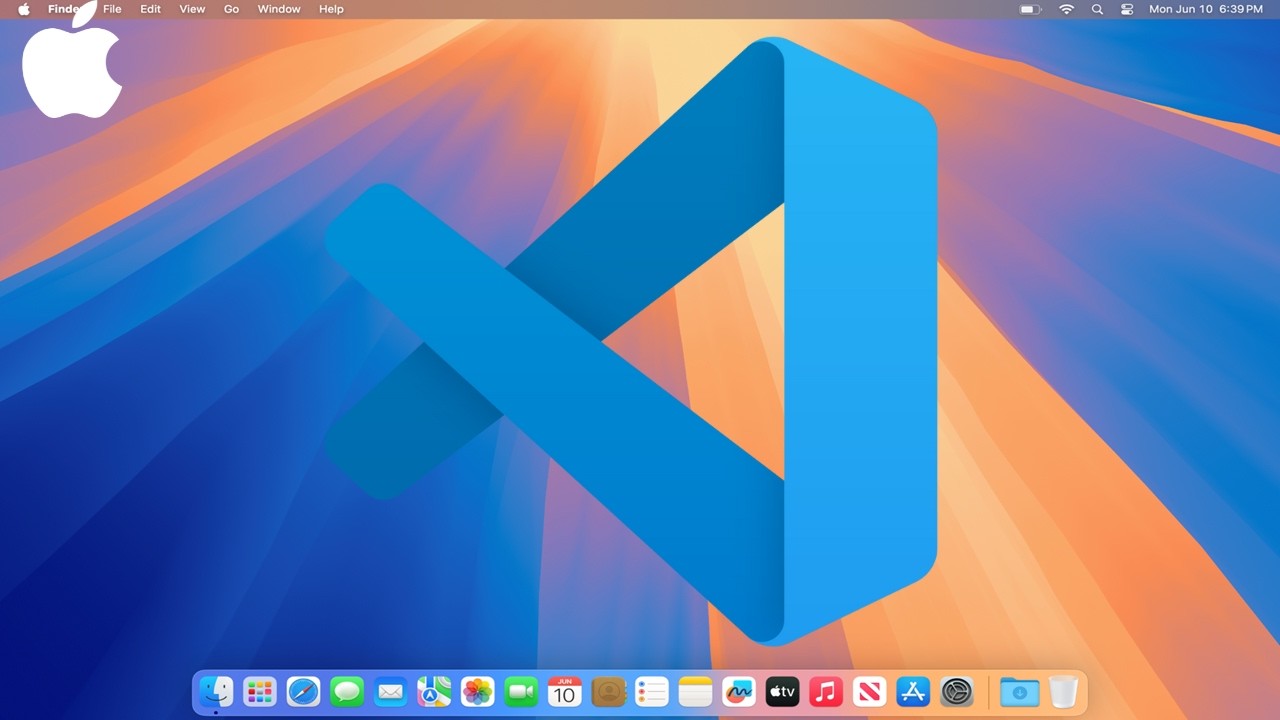Open the Wi-Fi menu bar icon
1280x720 pixels.
(1067, 9)
